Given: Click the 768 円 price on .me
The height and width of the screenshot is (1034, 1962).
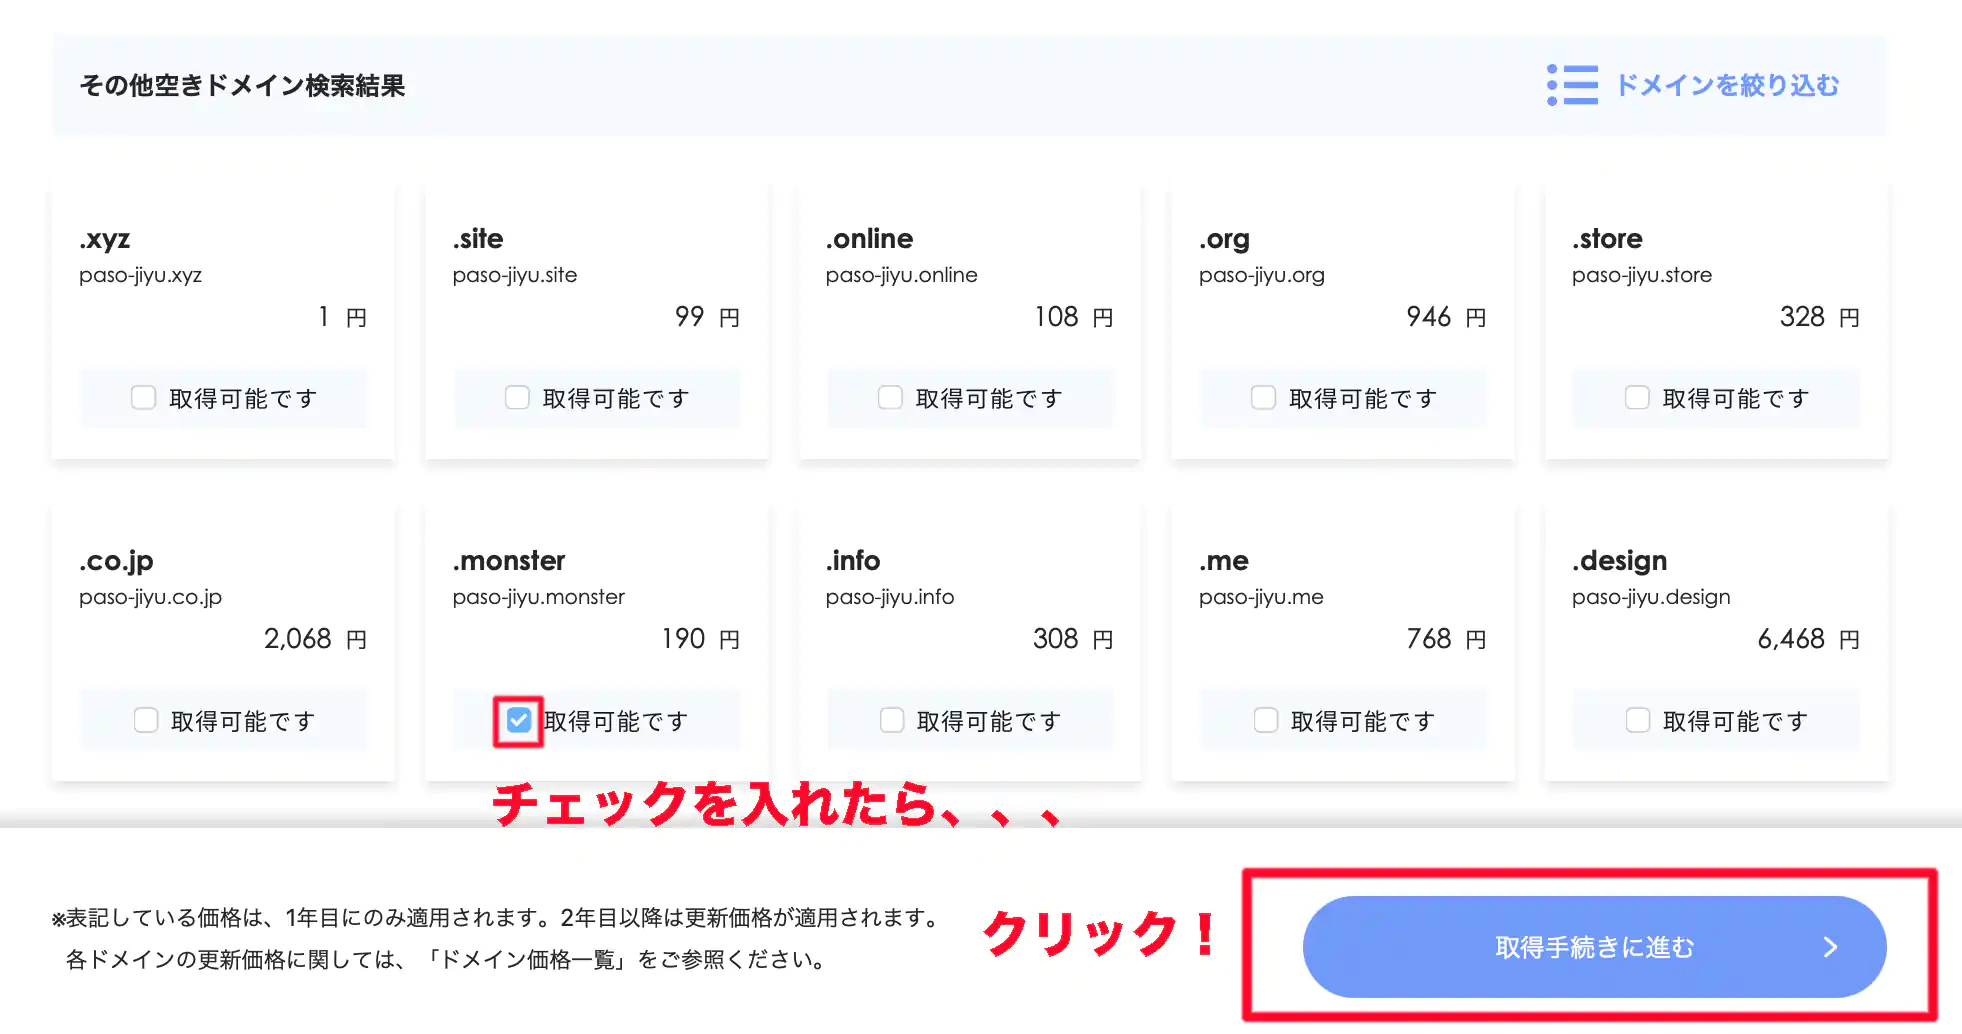Looking at the screenshot, I should click(x=1446, y=639).
